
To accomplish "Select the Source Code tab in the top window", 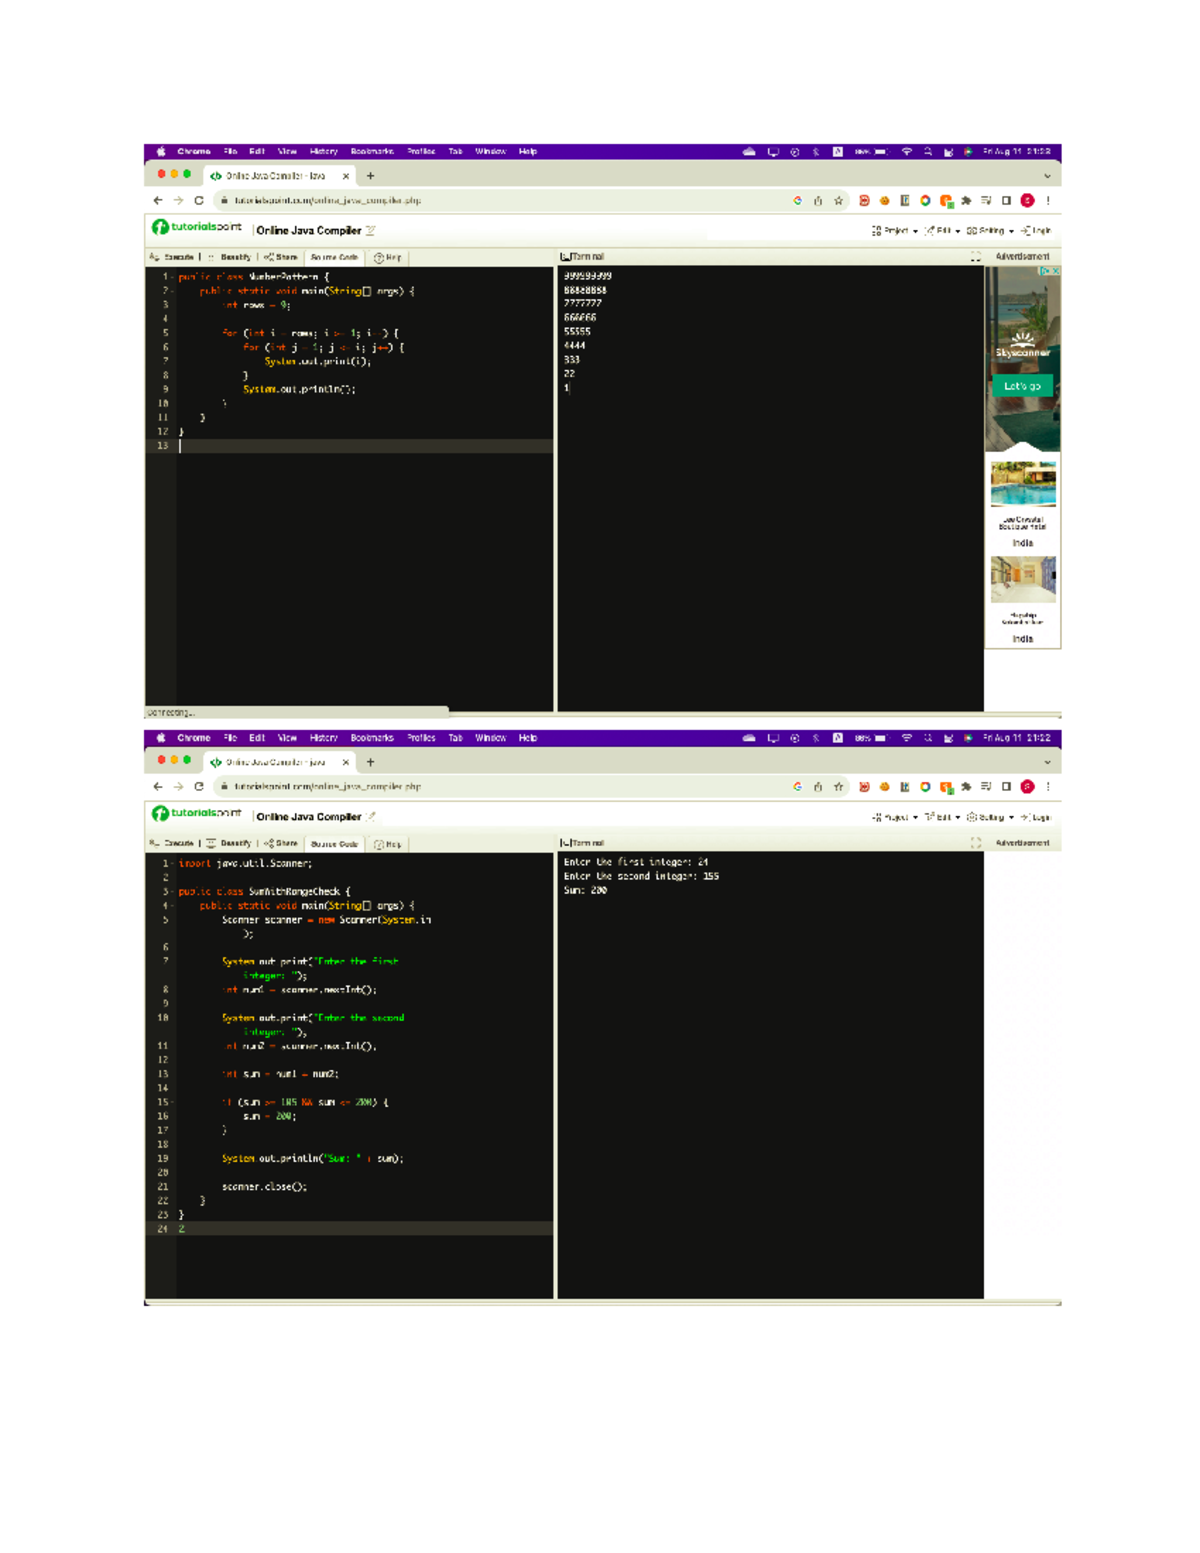I will coord(334,257).
